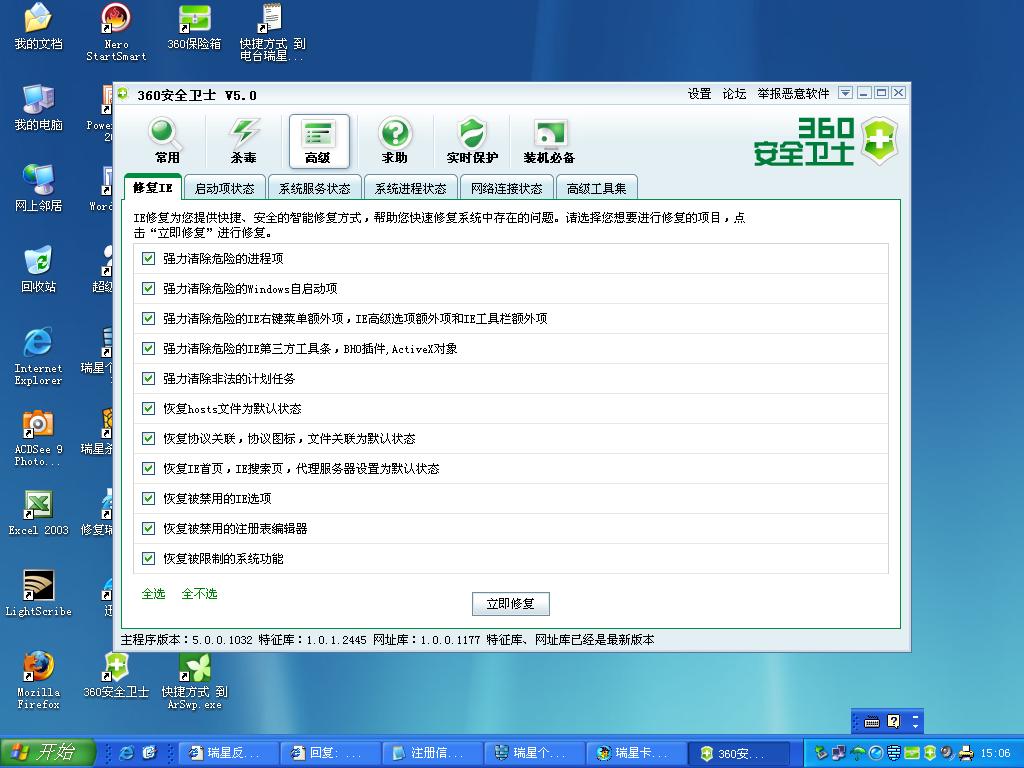Open 回收站 recycle bin icon
This screenshot has width=1024, height=768.
[39, 270]
